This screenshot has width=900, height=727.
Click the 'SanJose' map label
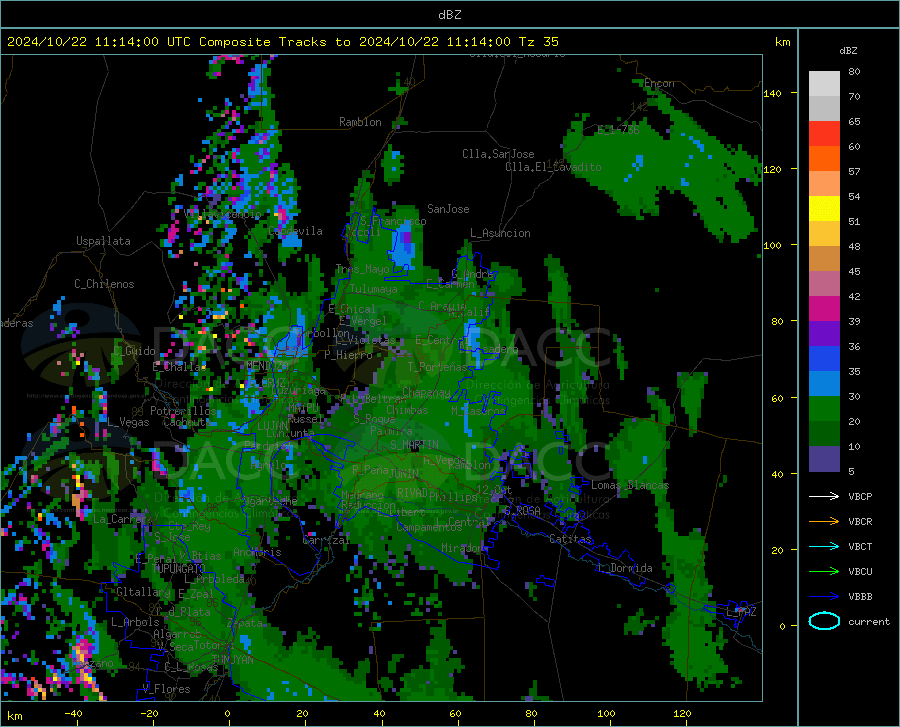click(448, 209)
